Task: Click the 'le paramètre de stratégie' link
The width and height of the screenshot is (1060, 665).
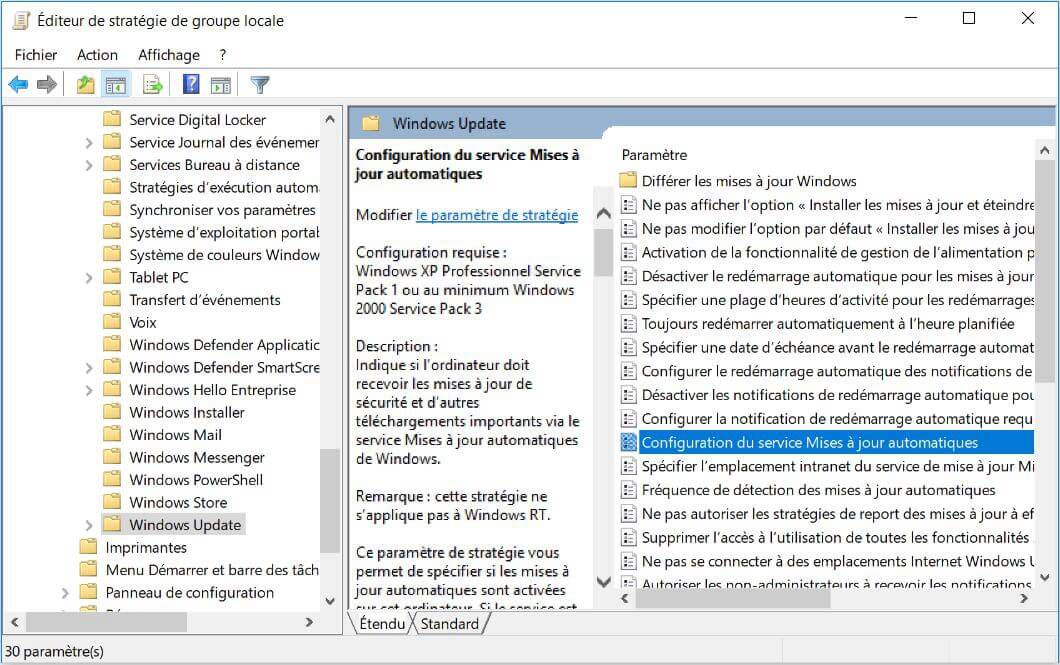Action: tap(497, 215)
